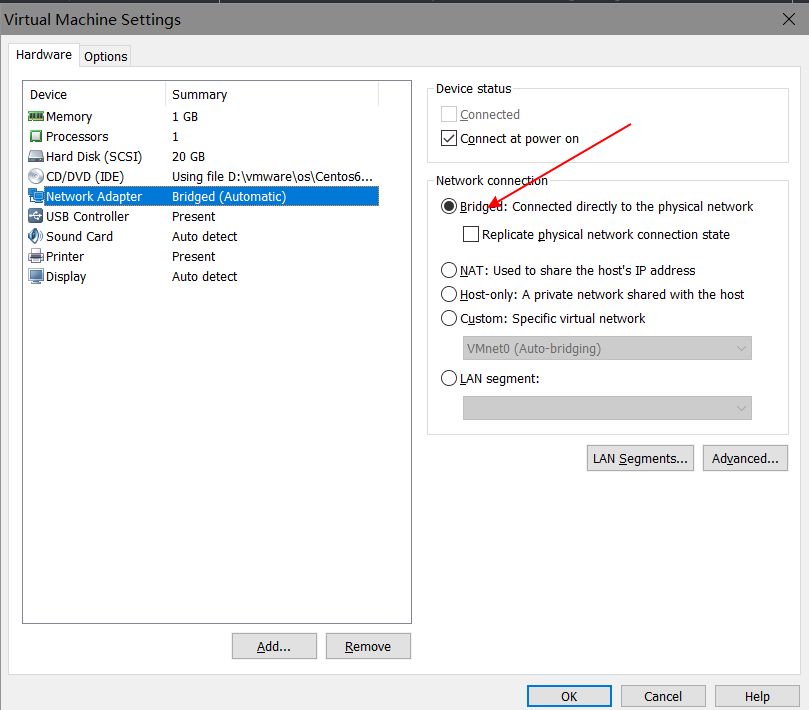Click the Remove device button
This screenshot has width=809, height=710.
coord(368,646)
